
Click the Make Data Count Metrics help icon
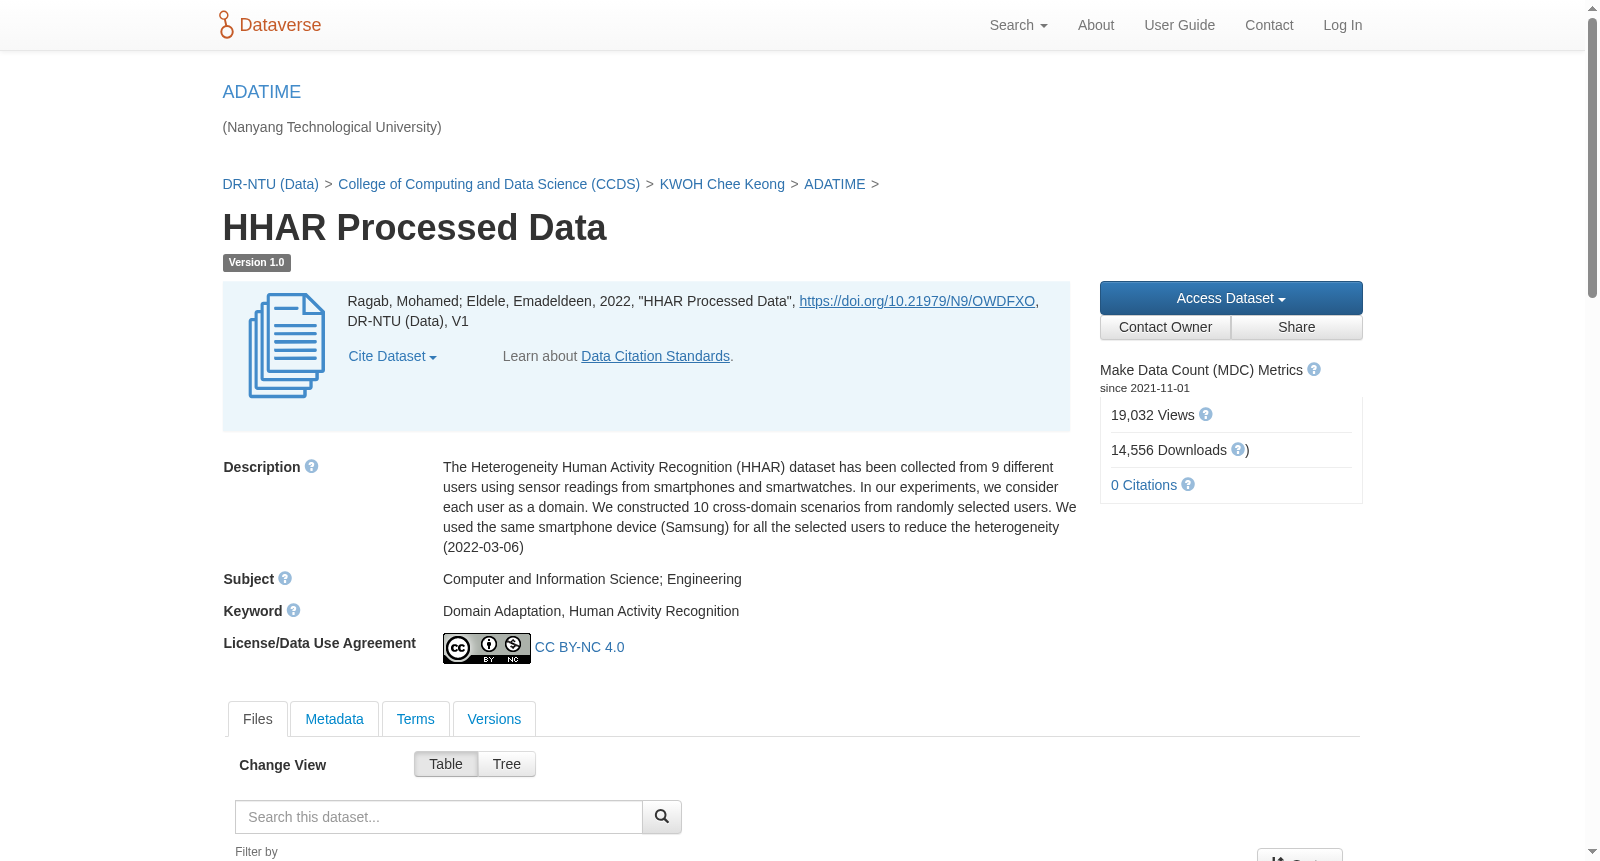coord(1314,370)
